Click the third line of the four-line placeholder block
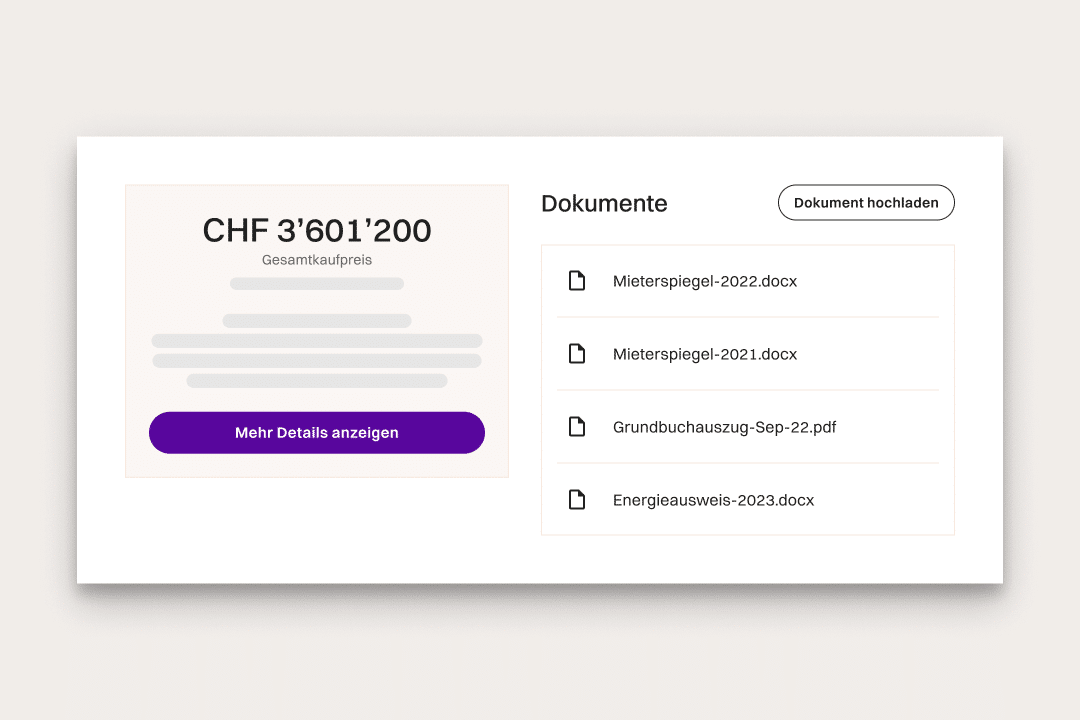Screen dimensions: 1080x720 coord(316,361)
